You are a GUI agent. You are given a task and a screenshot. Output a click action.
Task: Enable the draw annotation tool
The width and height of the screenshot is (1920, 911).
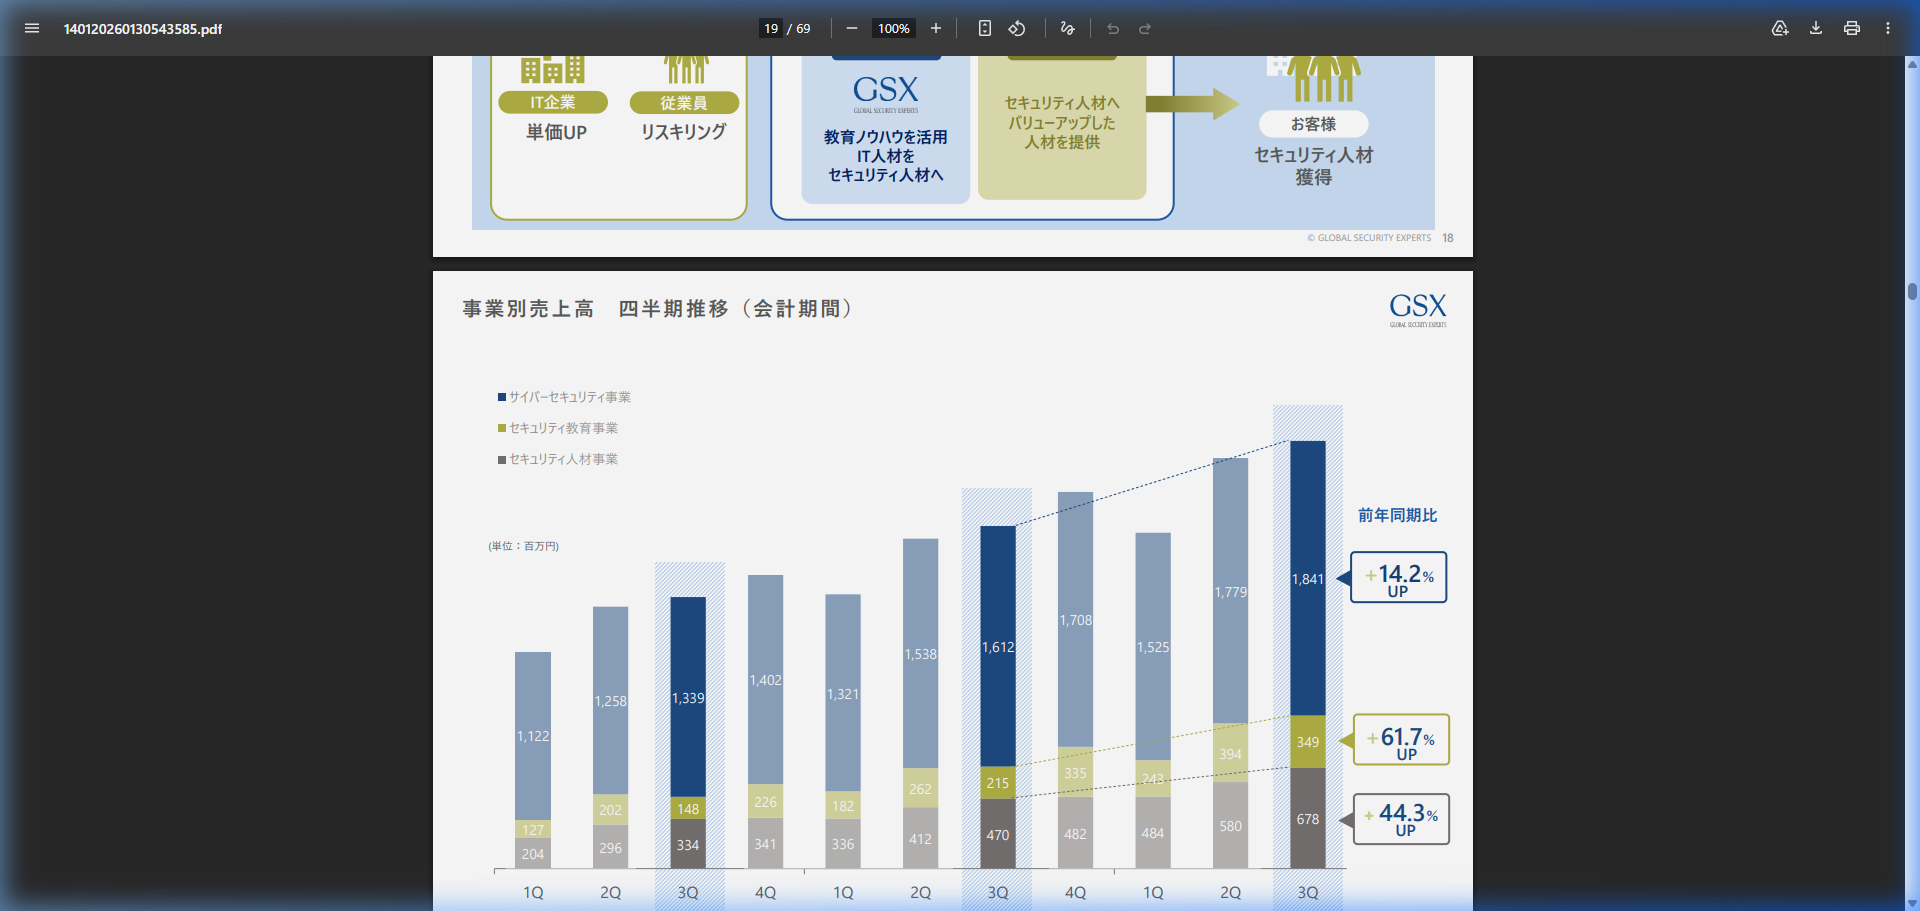tap(1068, 28)
